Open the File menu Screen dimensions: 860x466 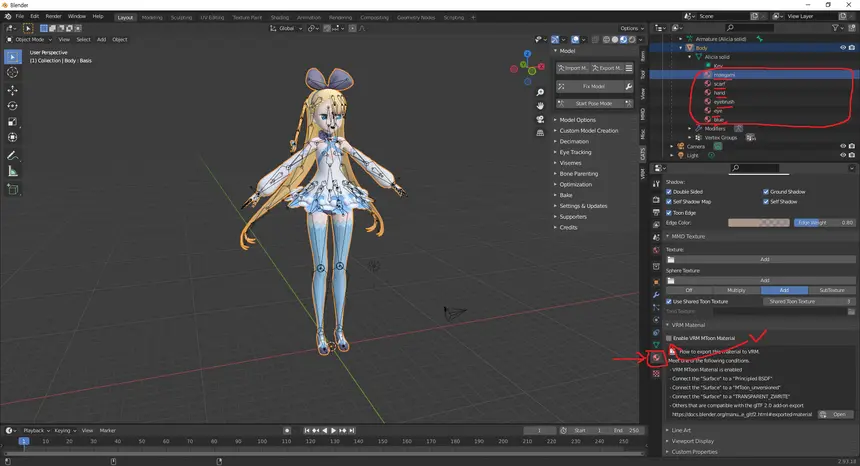tap(20, 16)
